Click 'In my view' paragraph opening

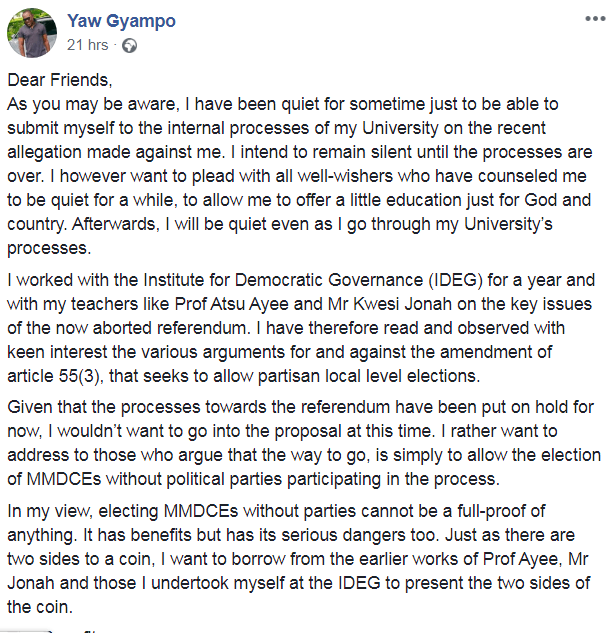[x=50, y=511]
